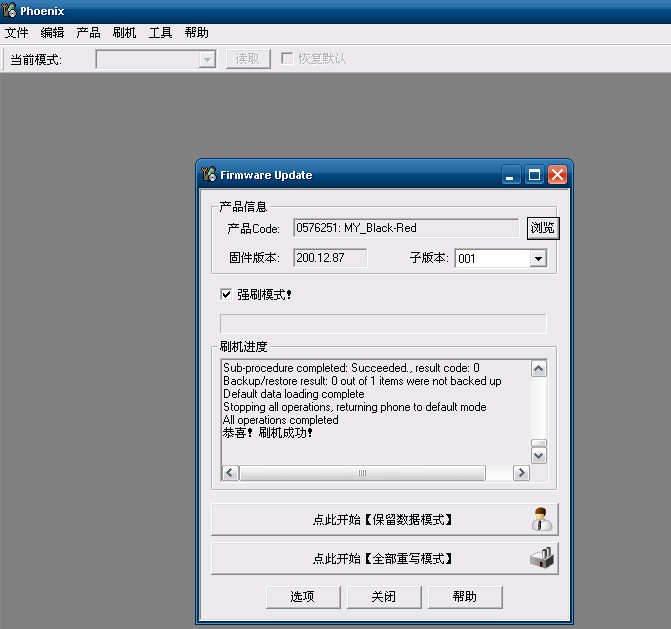Open the 当前模式 dropdown
Image resolution: width=671 pixels, height=629 pixels.
[x=207, y=59]
